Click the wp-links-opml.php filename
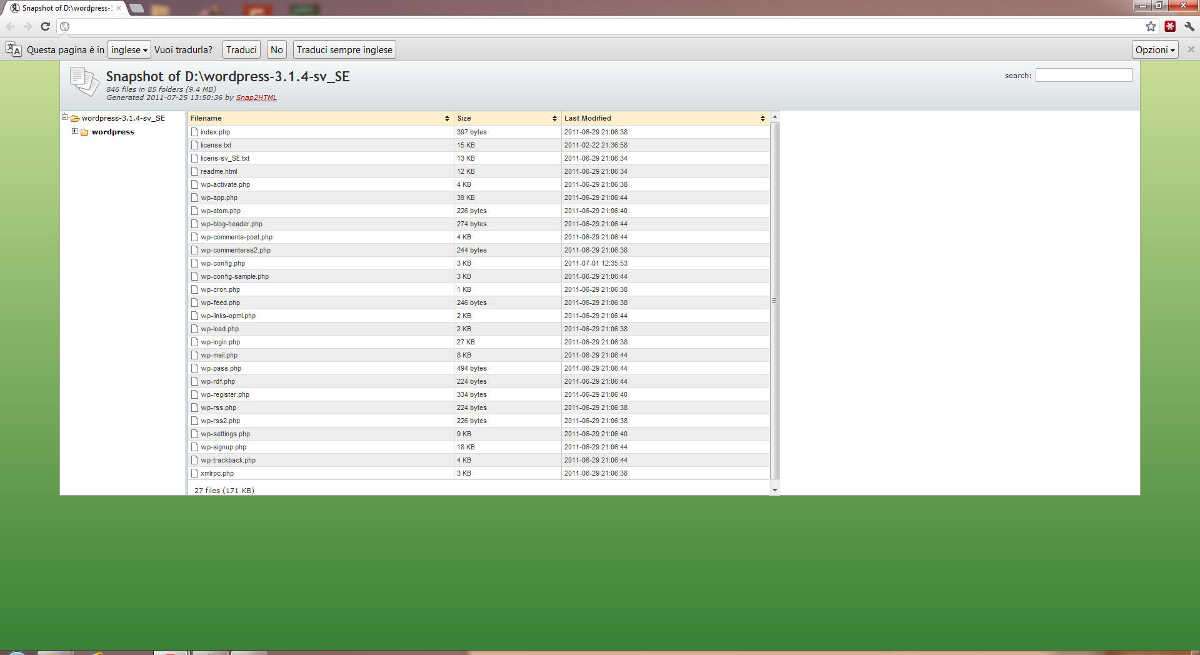1200x655 pixels. pos(228,315)
